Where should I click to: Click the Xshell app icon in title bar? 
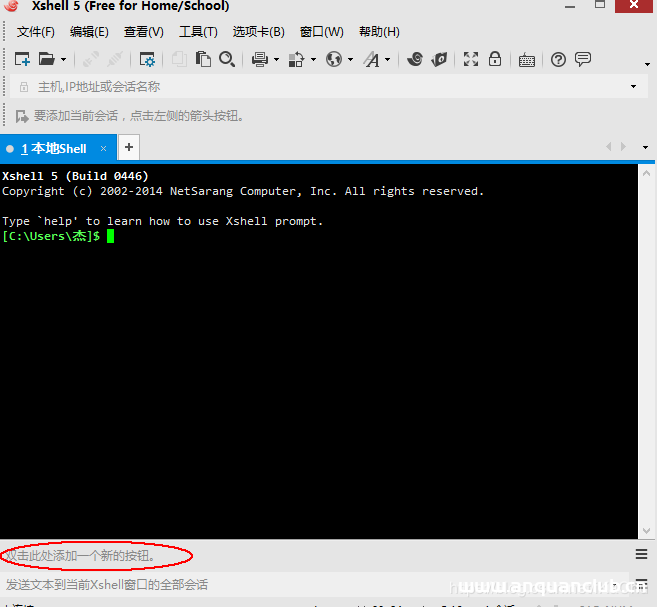[12, 5]
